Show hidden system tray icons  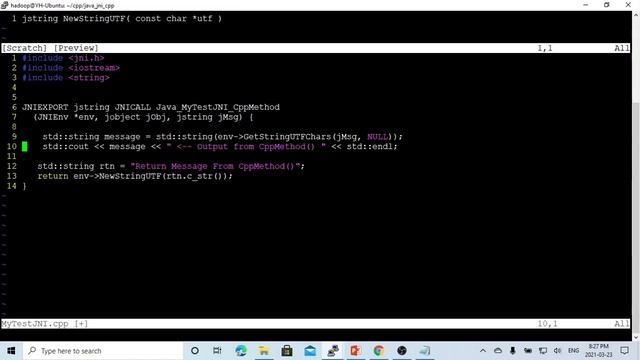[482, 351]
